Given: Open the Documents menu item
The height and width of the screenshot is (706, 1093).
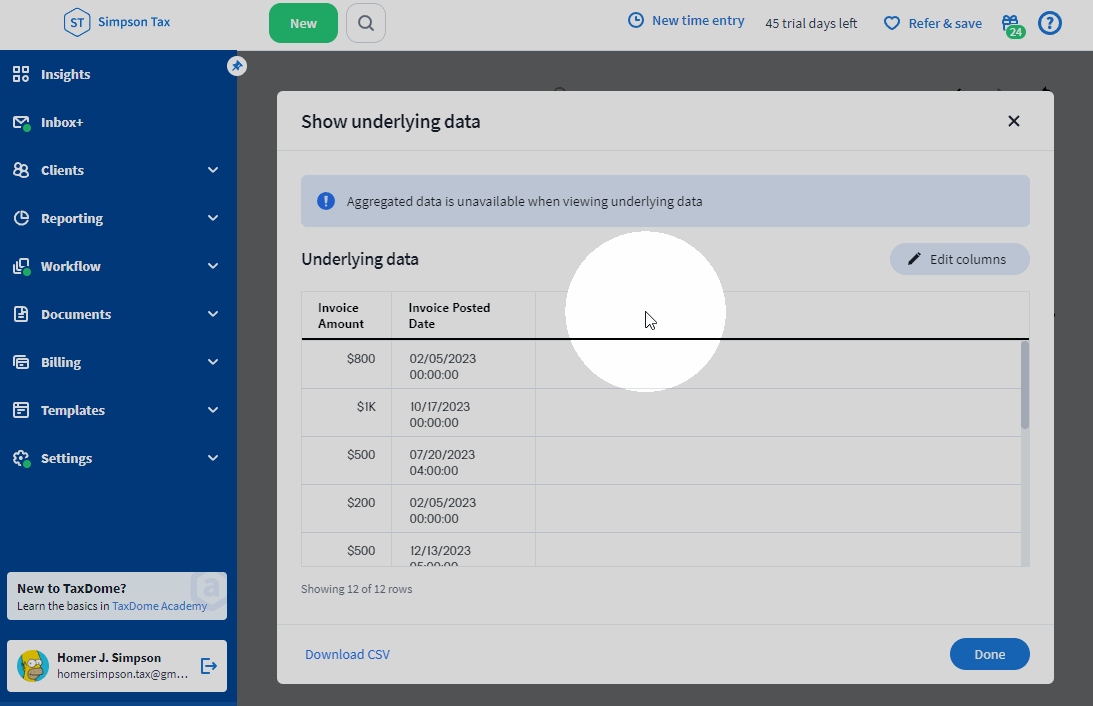Looking at the screenshot, I should pyautogui.click(x=75, y=314).
